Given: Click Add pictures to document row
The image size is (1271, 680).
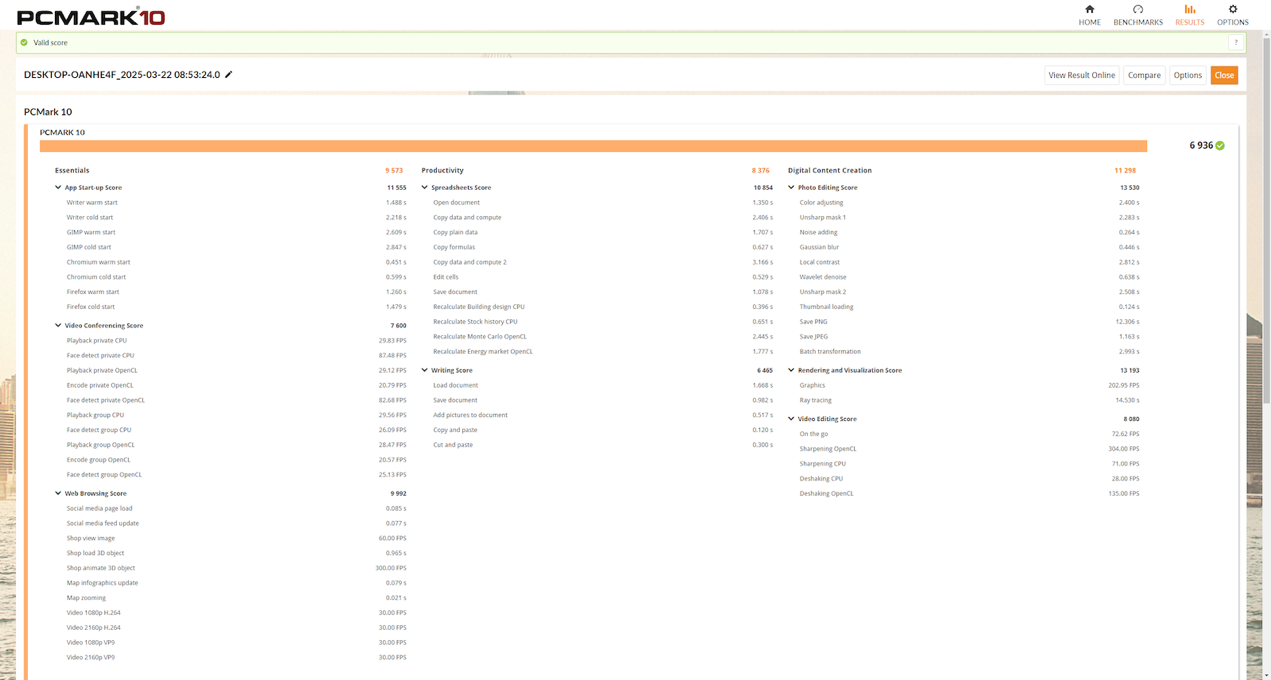Looking at the screenshot, I should coord(603,415).
